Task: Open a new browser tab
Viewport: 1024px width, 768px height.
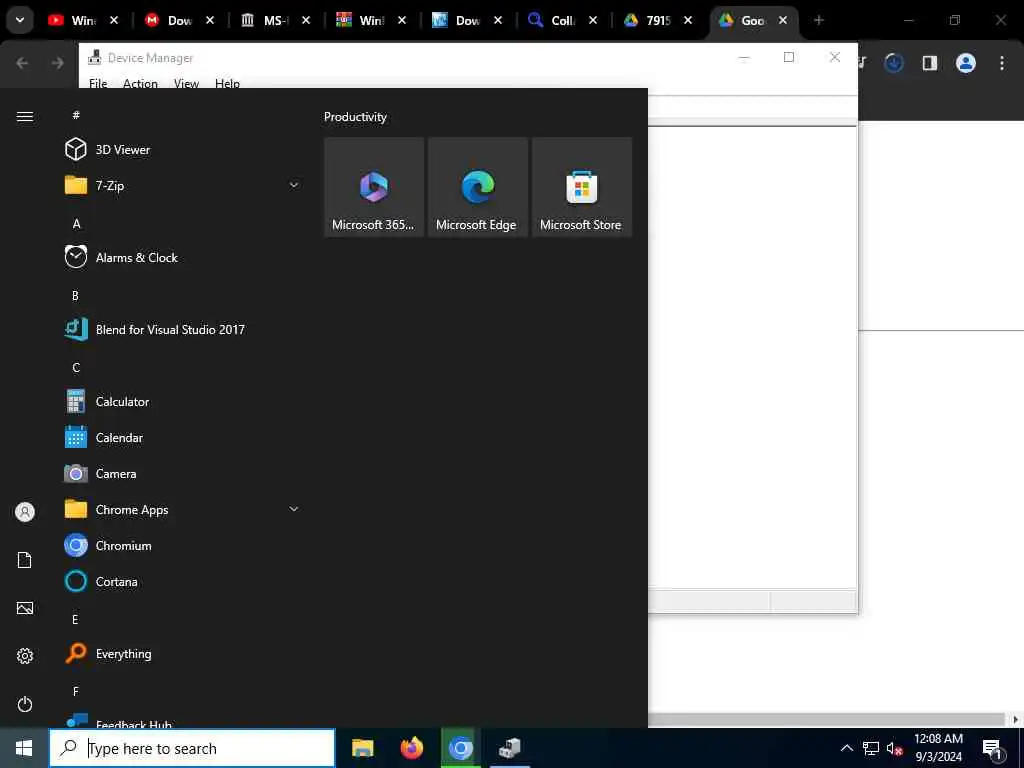Action: (818, 20)
